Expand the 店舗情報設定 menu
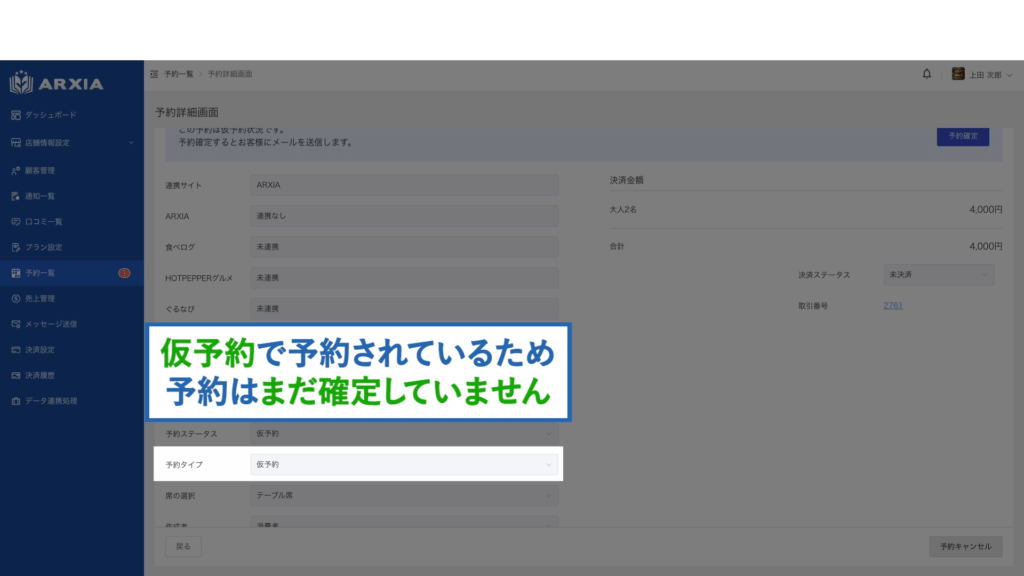The width and height of the screenshot is (1024, 576). (x=70, y=143)
